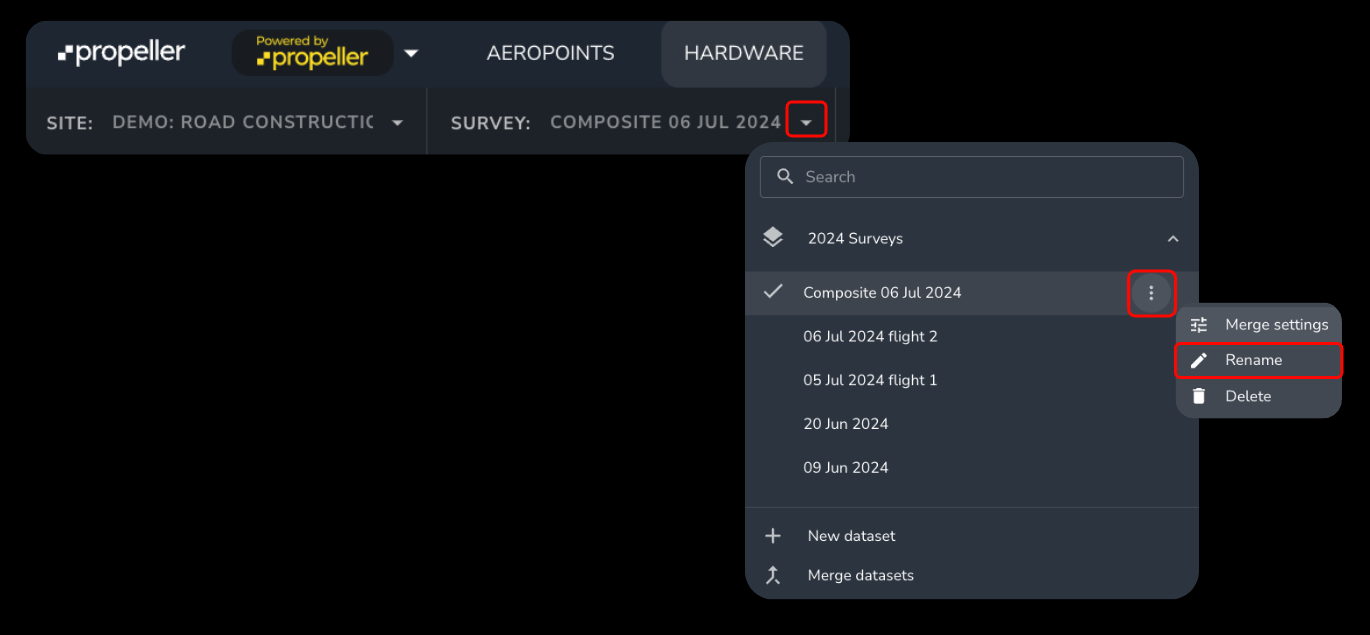This screenshot has height=635, width=1370.
Task: Open the SITE selector dropdown arrow
Action: [397, 121]
